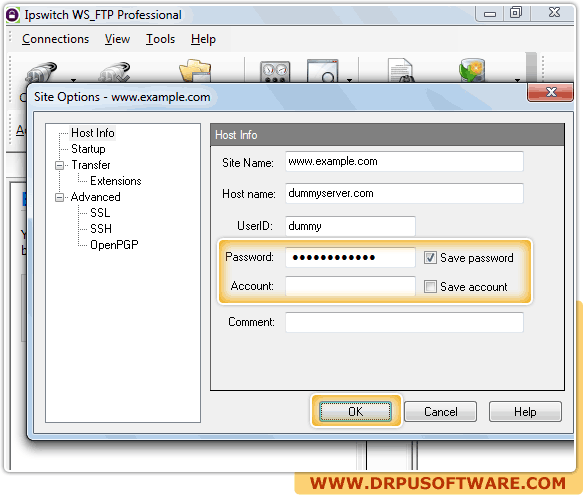
Task: Uncheck the Save password checkbox
Action: click(x=430, y=258)
